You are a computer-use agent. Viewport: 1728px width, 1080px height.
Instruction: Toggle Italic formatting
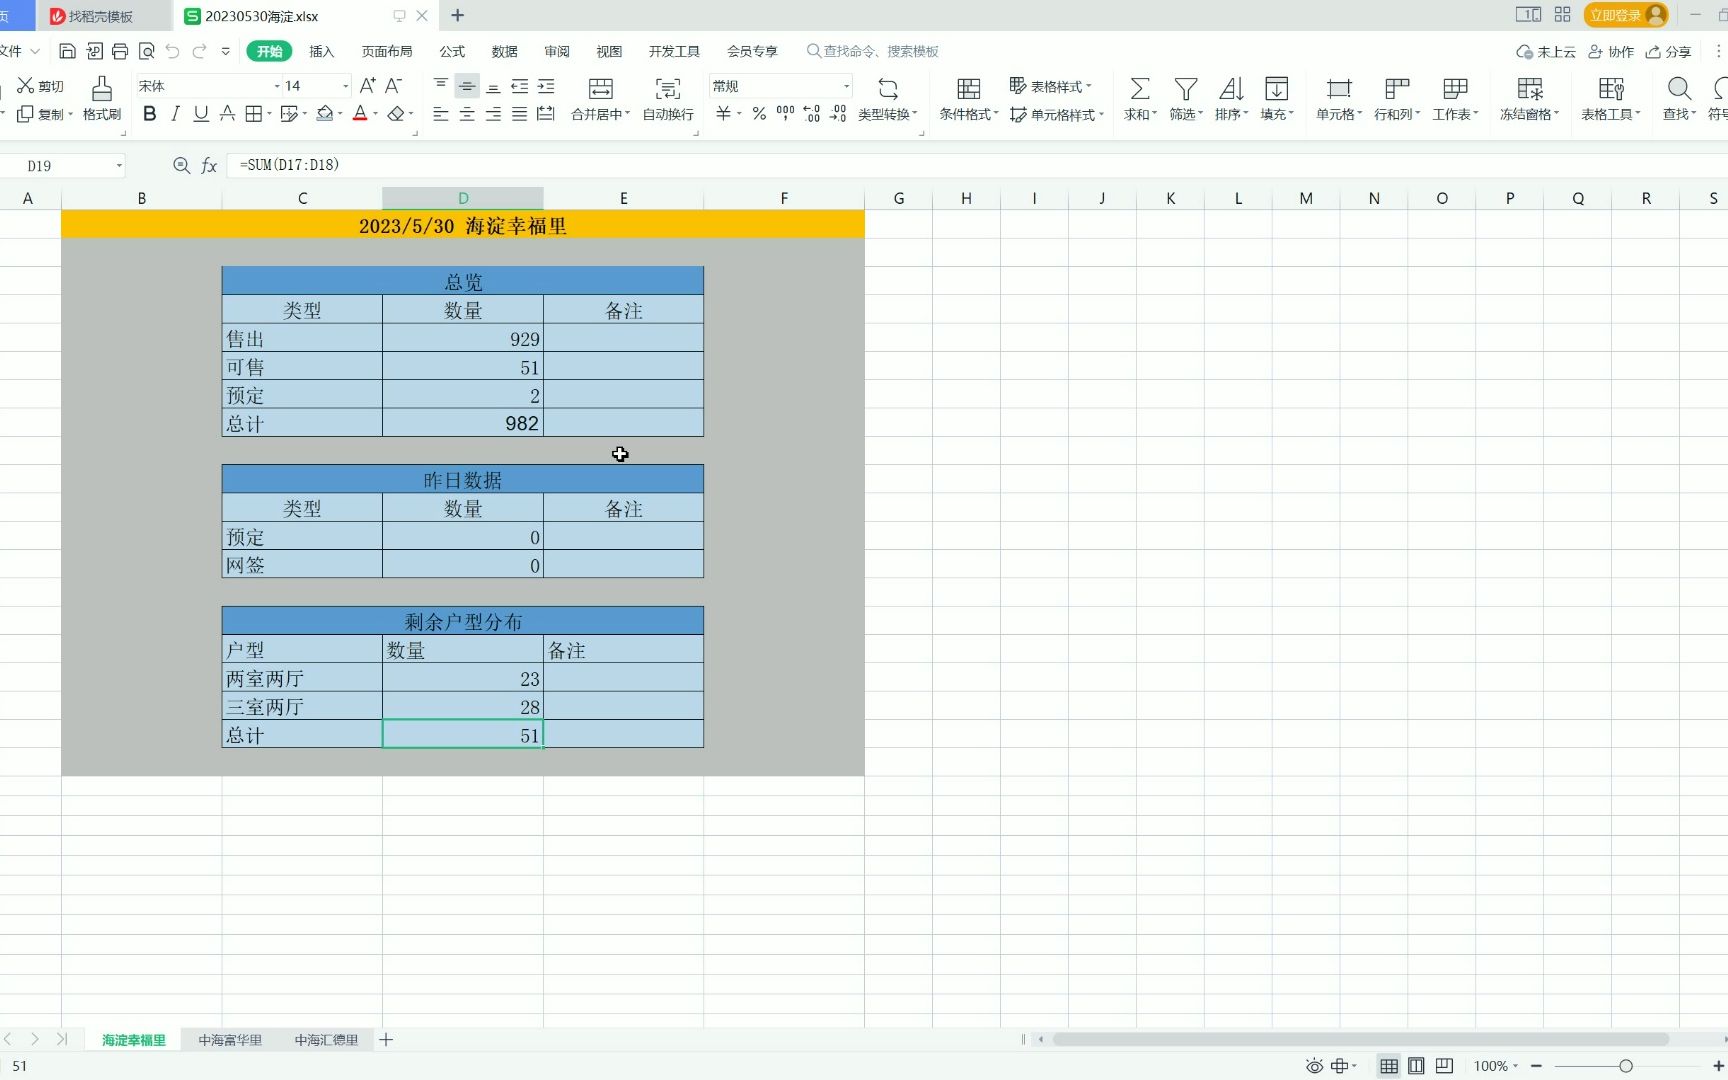tap(175, 114)
